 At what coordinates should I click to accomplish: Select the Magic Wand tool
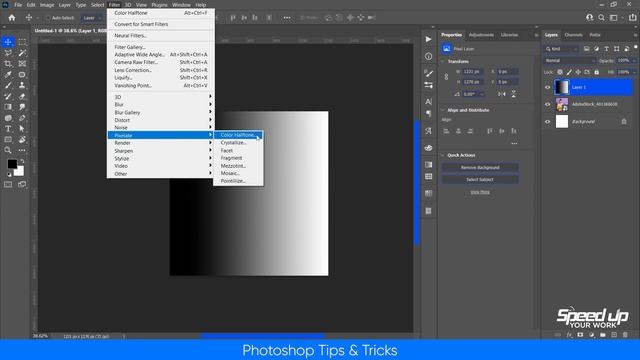(22, 53)
